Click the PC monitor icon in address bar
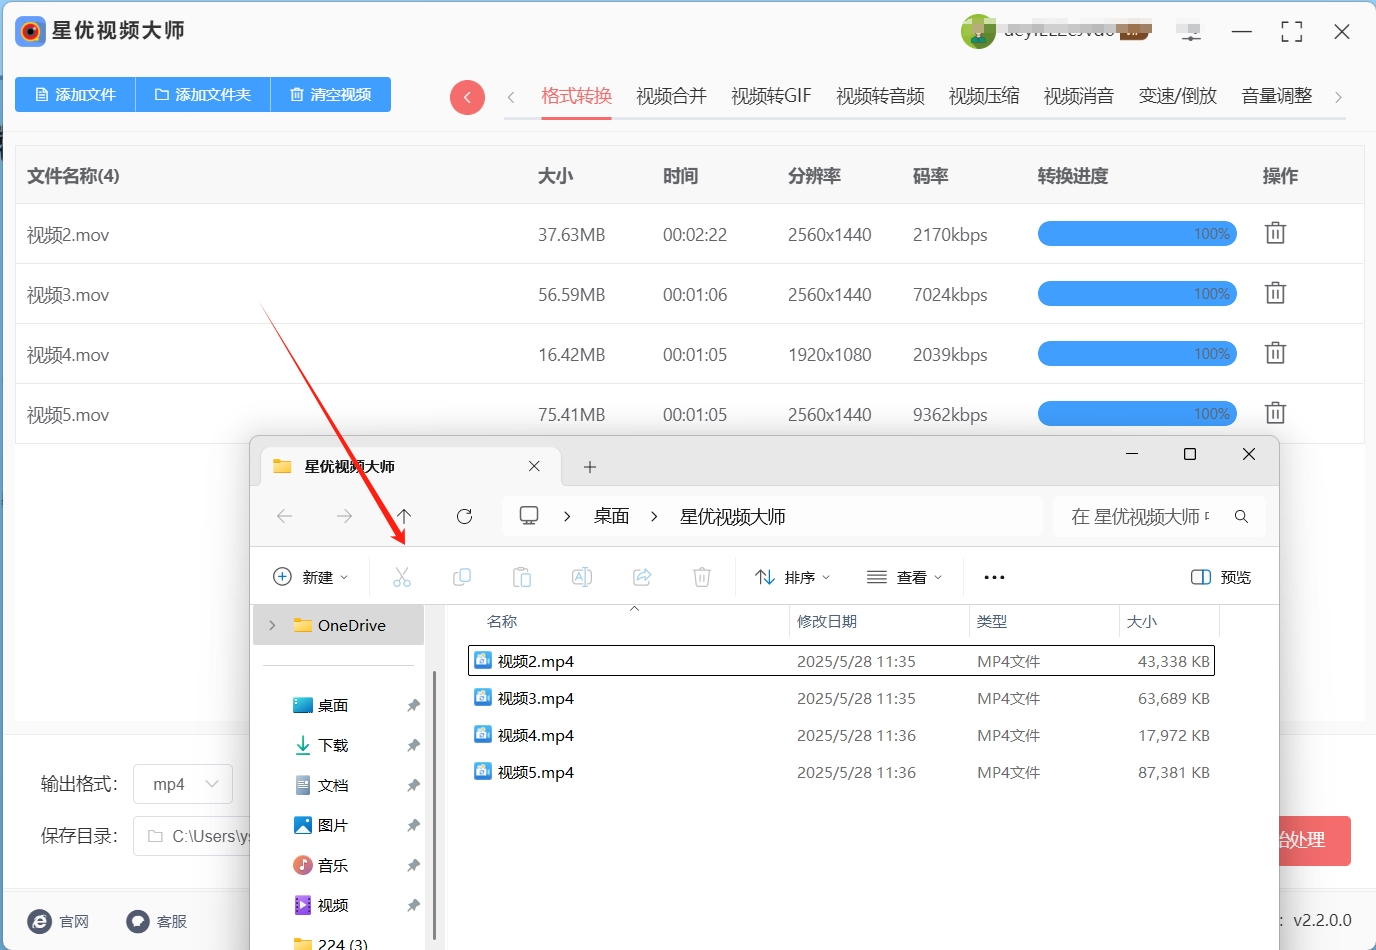This screenshot has width=1376, height=950. pos(529,516)
